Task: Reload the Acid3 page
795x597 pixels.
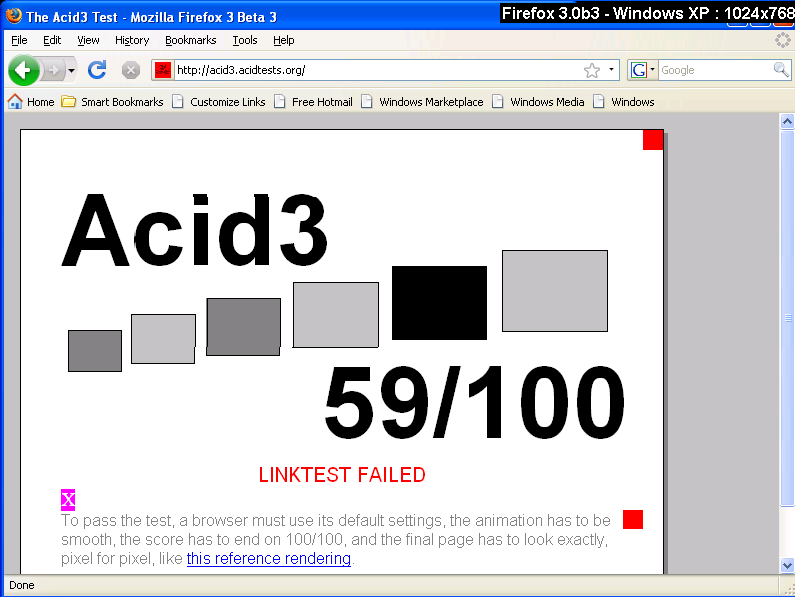Action: (x=97, y=70)
